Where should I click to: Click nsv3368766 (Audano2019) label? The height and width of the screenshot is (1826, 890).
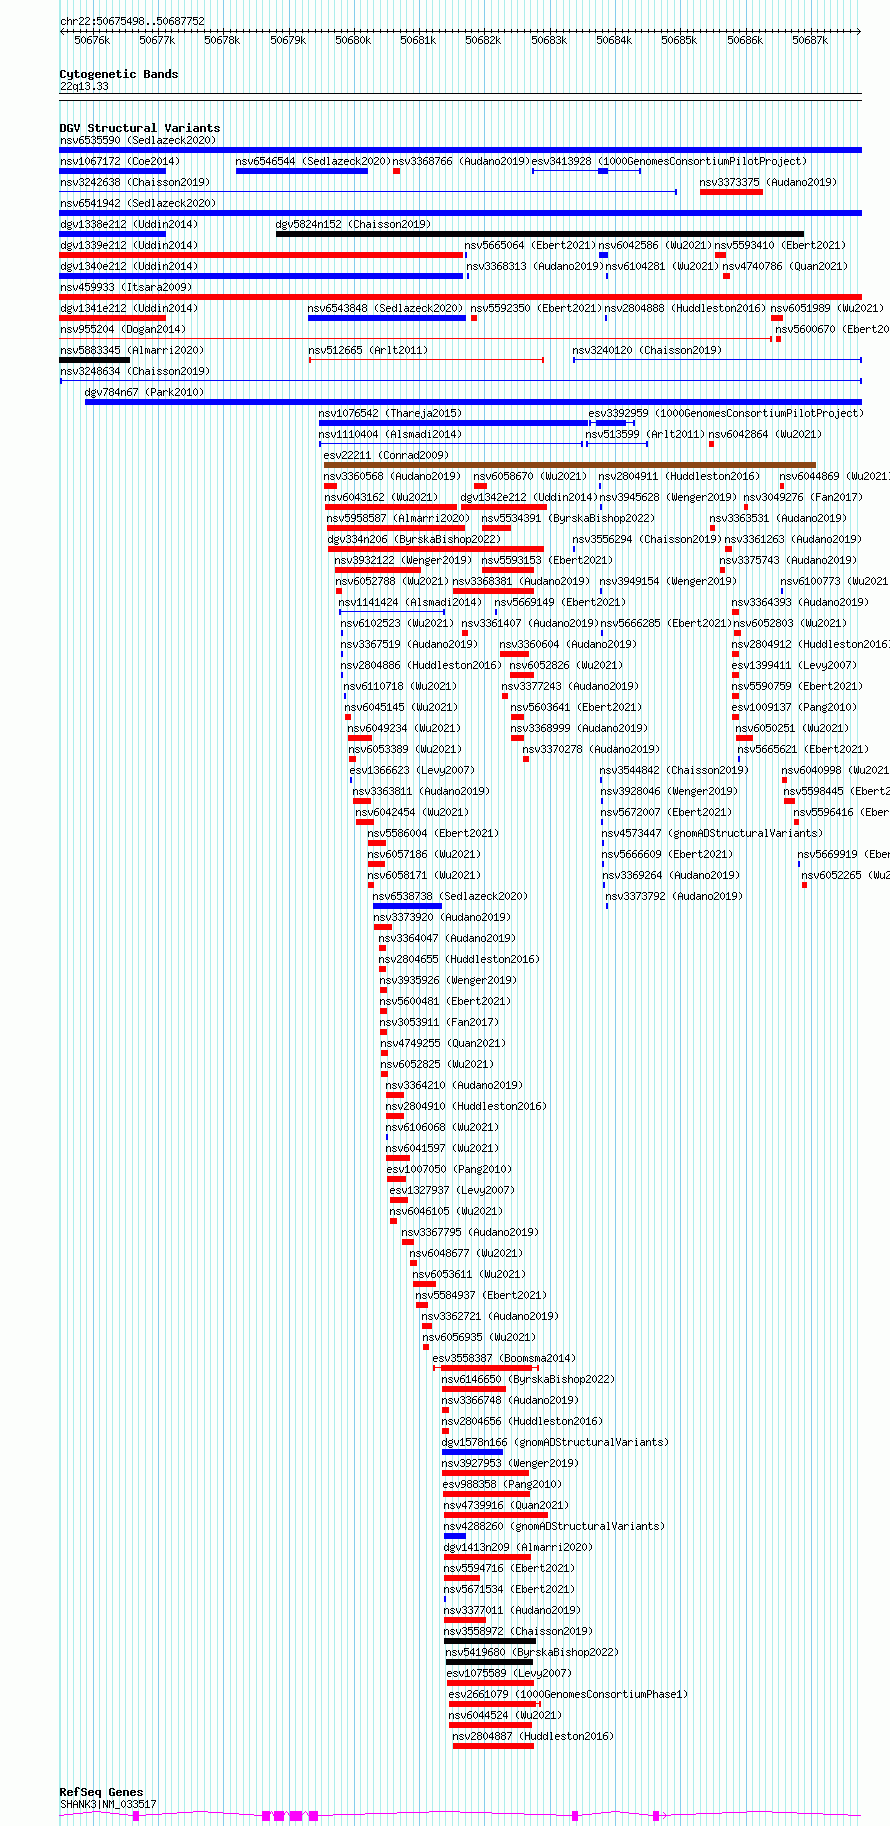461,161
